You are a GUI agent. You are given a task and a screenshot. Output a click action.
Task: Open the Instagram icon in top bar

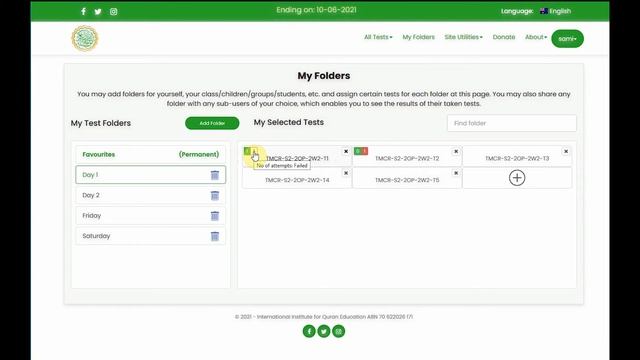tap(113, 11)
